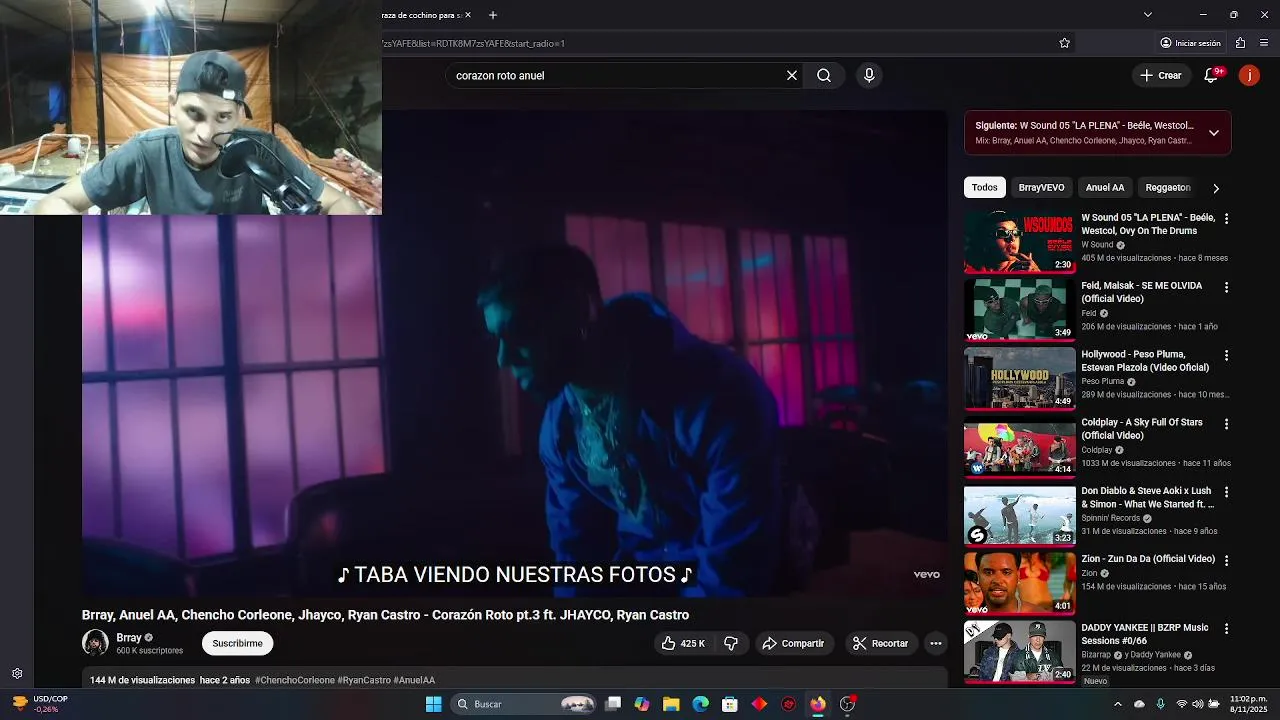1280x720 pixels.
Task: Select the Reggaeton filter chip
Action: click(x=1168, y=187)
